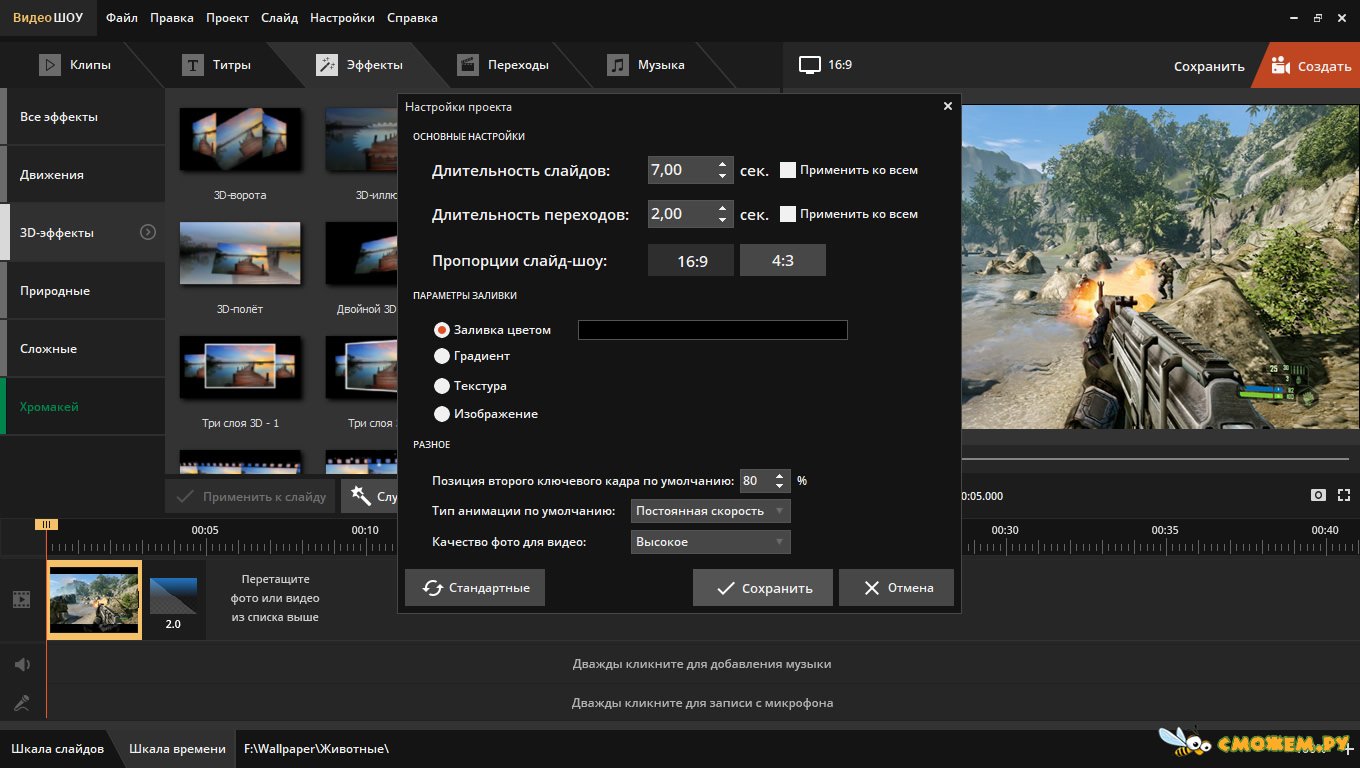Open the Файл menu

(x=122, y=18)
